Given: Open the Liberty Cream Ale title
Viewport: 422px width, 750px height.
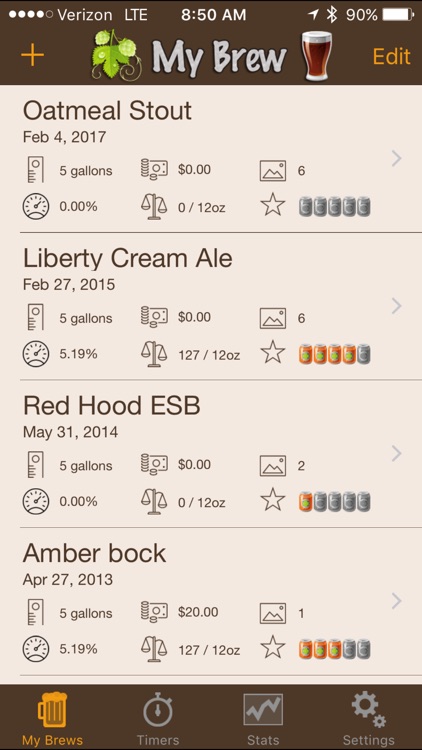Looking at the screenshot, I should pyautogui.click(x=128, y=259).
